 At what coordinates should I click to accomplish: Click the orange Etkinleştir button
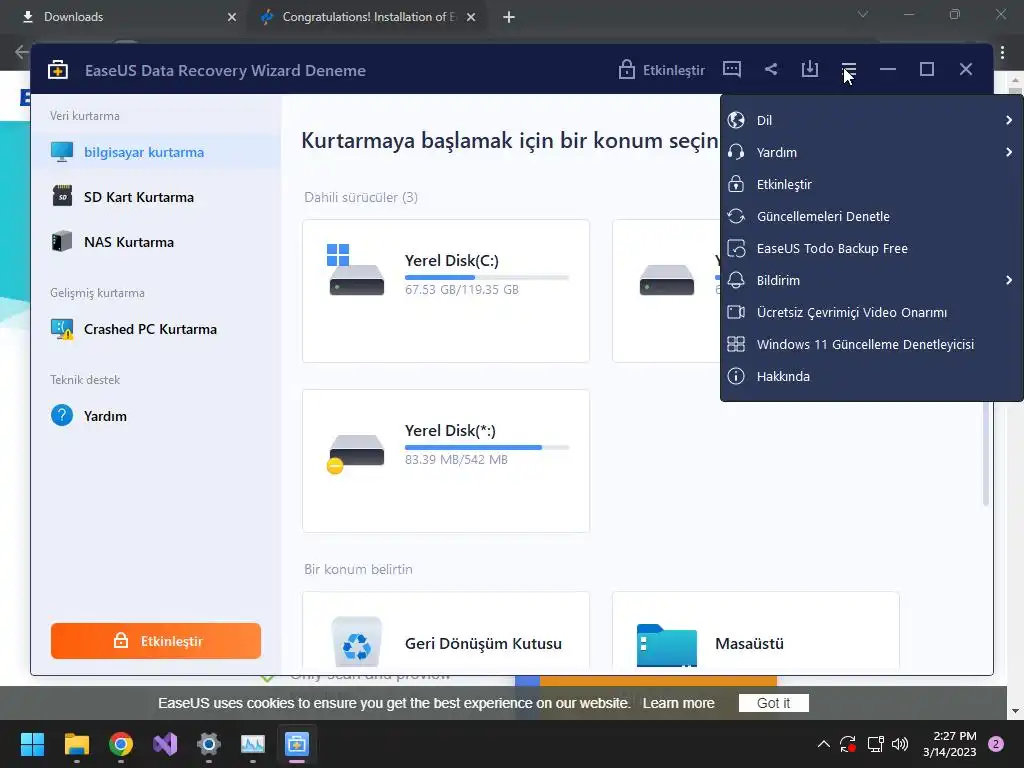(156, 641)
